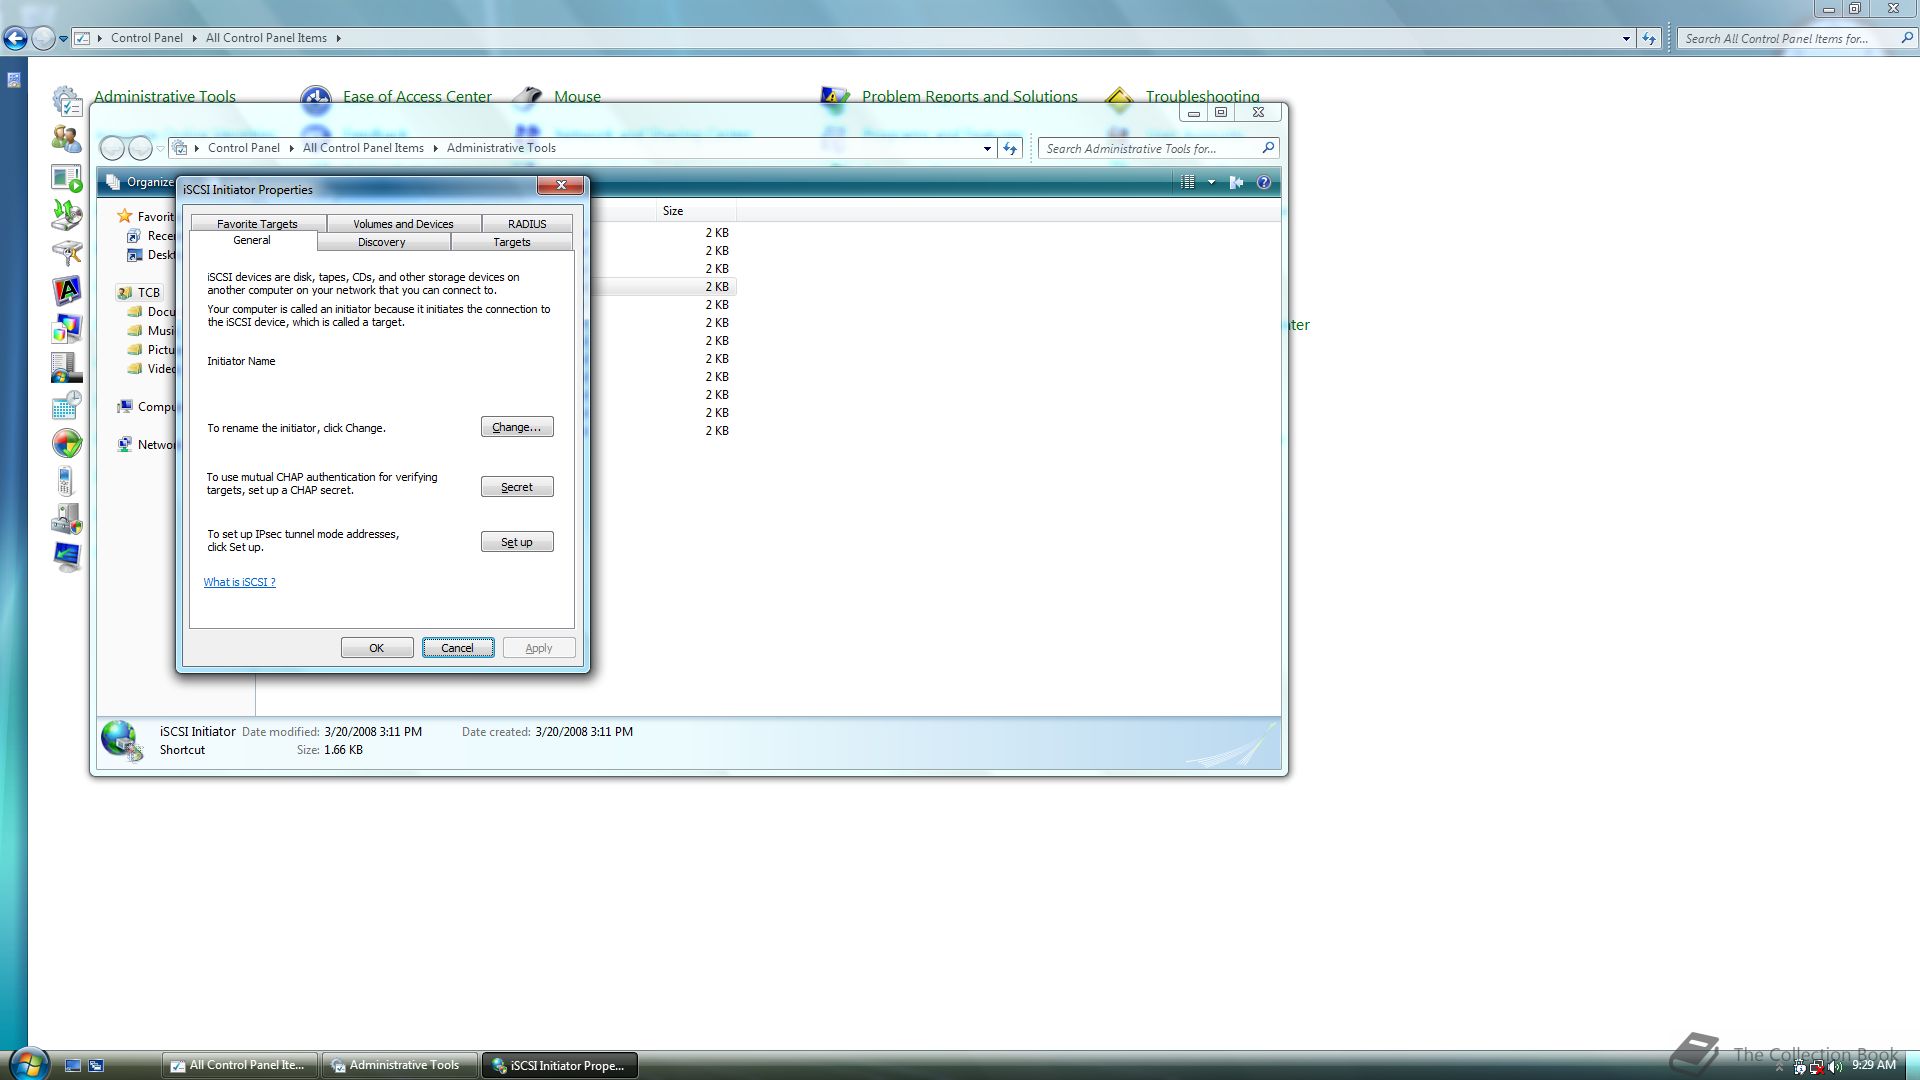Open the Personalization colorful monitor icon
The width and height of the screenshot is (1920, 1080).
pyautogui.click(x=67, y=329)
